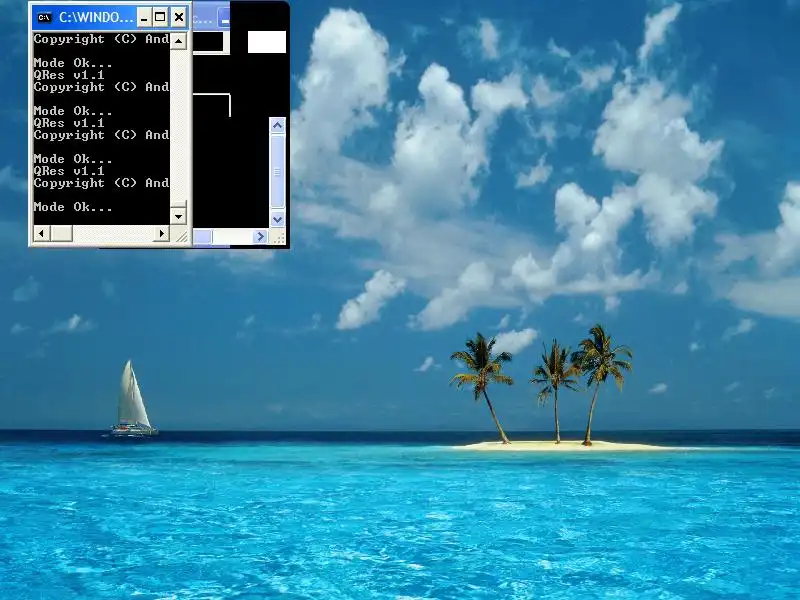This screenshot has height=600, width=800.
Task: Click the topmost "Copyright (C) And" console line
Action: point(101,39)
